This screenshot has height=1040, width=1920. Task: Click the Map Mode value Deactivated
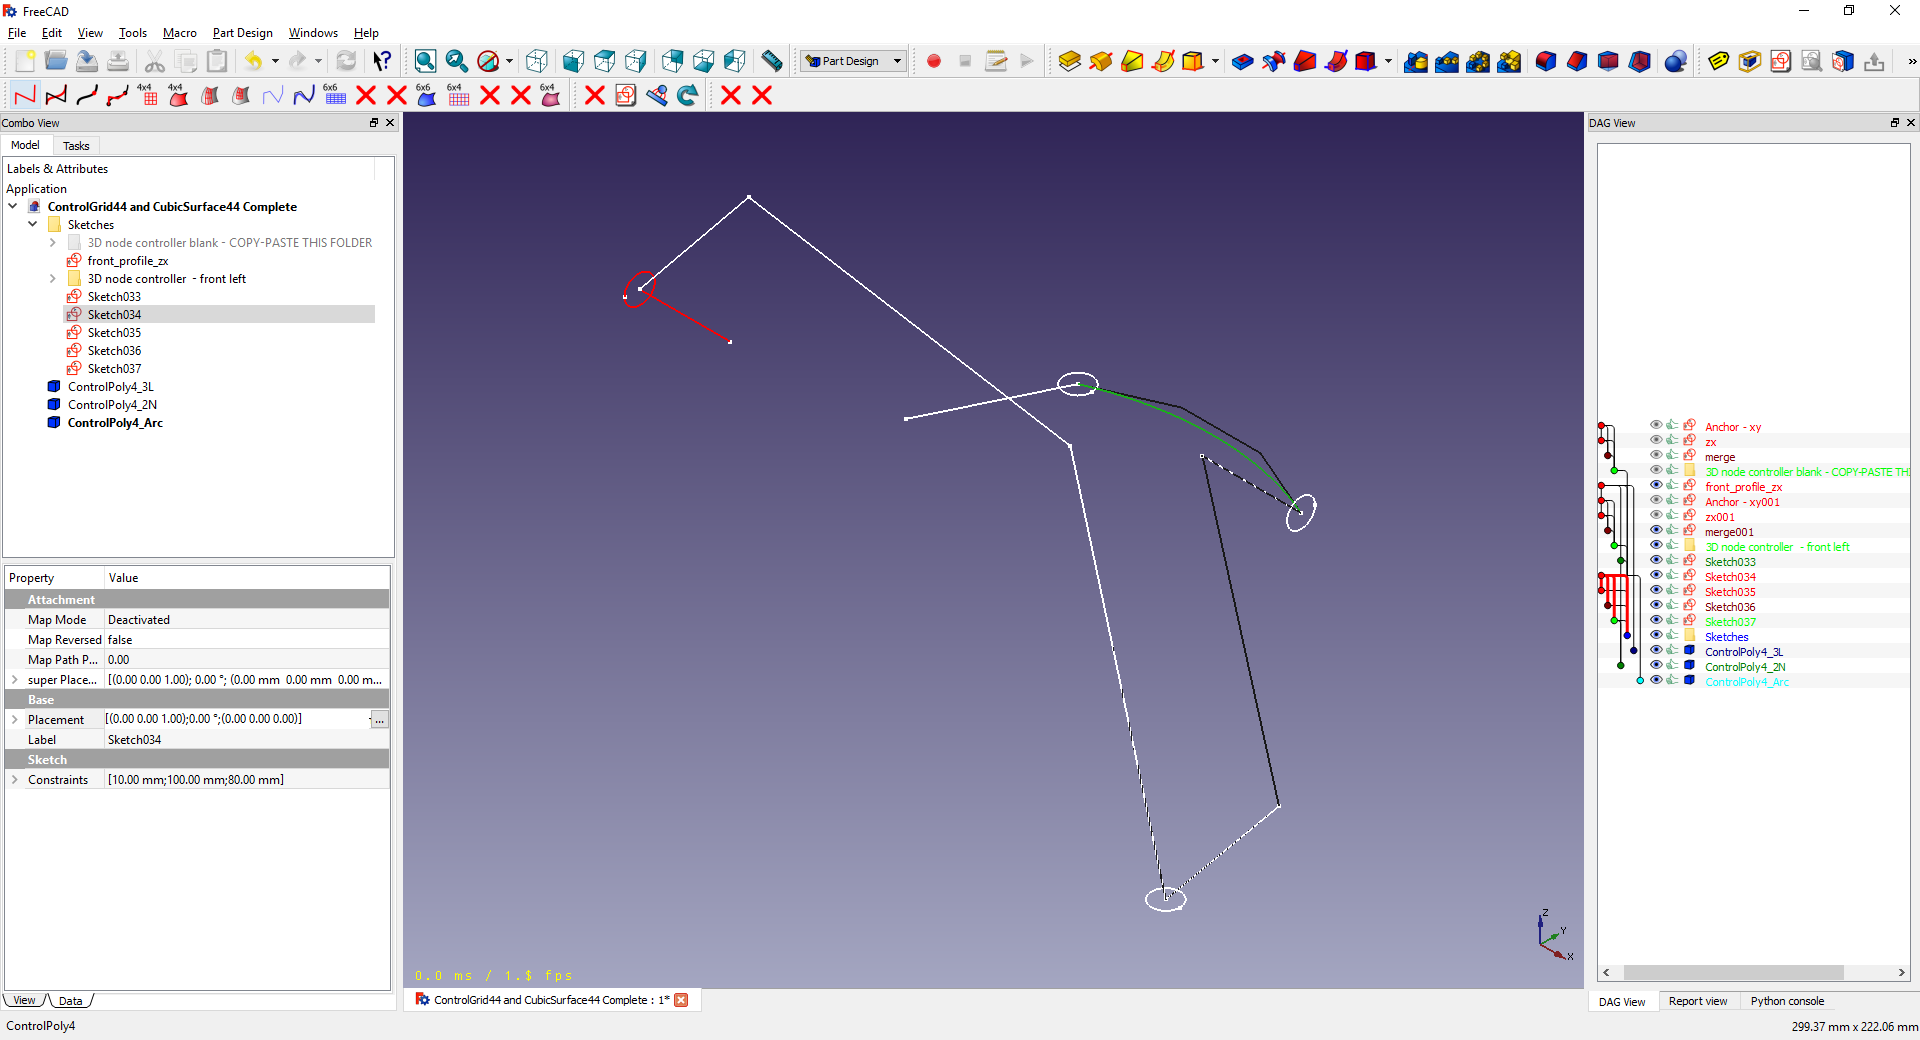click(139, 620)
